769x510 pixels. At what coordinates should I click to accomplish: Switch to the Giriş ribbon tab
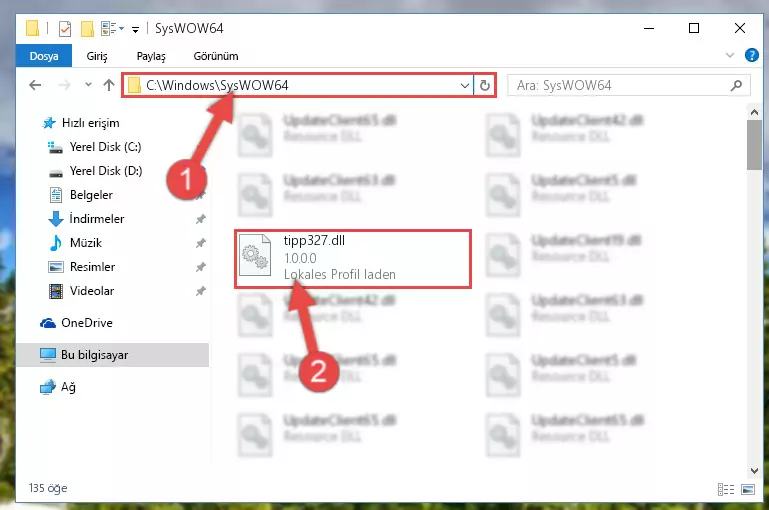pyautogui.click(x=97, y=56)
